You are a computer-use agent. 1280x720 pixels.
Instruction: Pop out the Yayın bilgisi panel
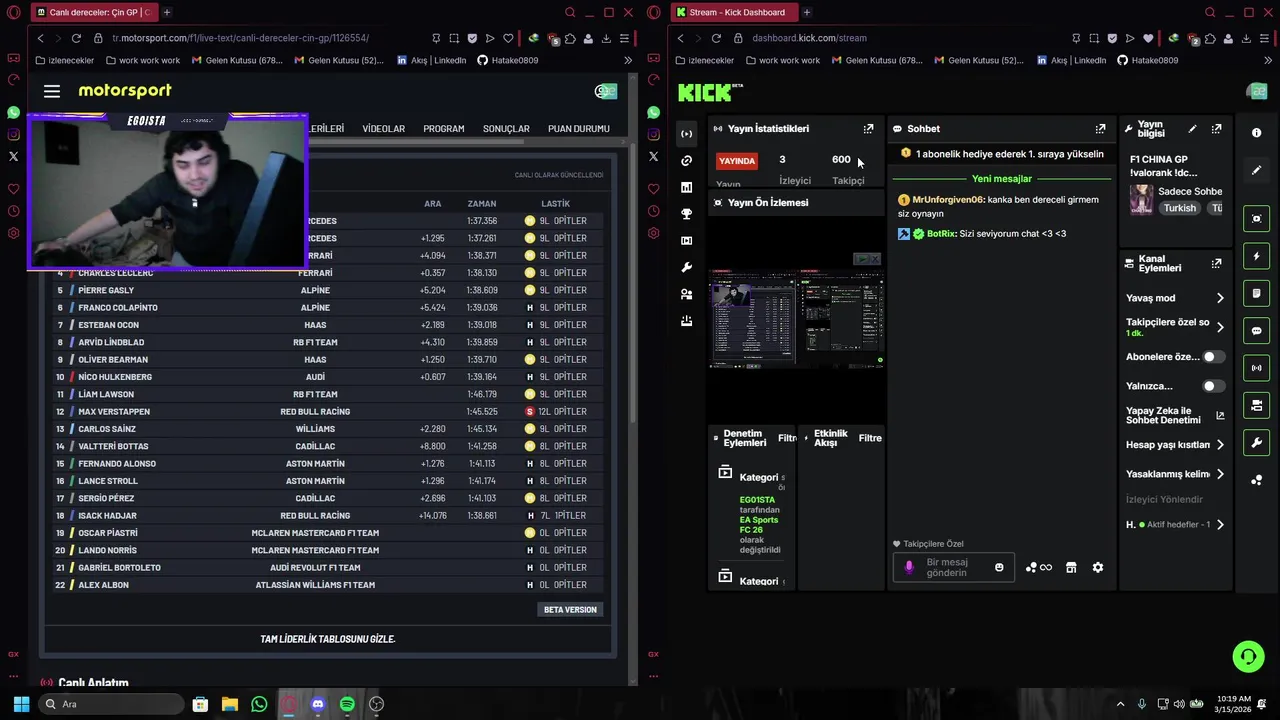pyautogui.click(x=1216, y=129)
